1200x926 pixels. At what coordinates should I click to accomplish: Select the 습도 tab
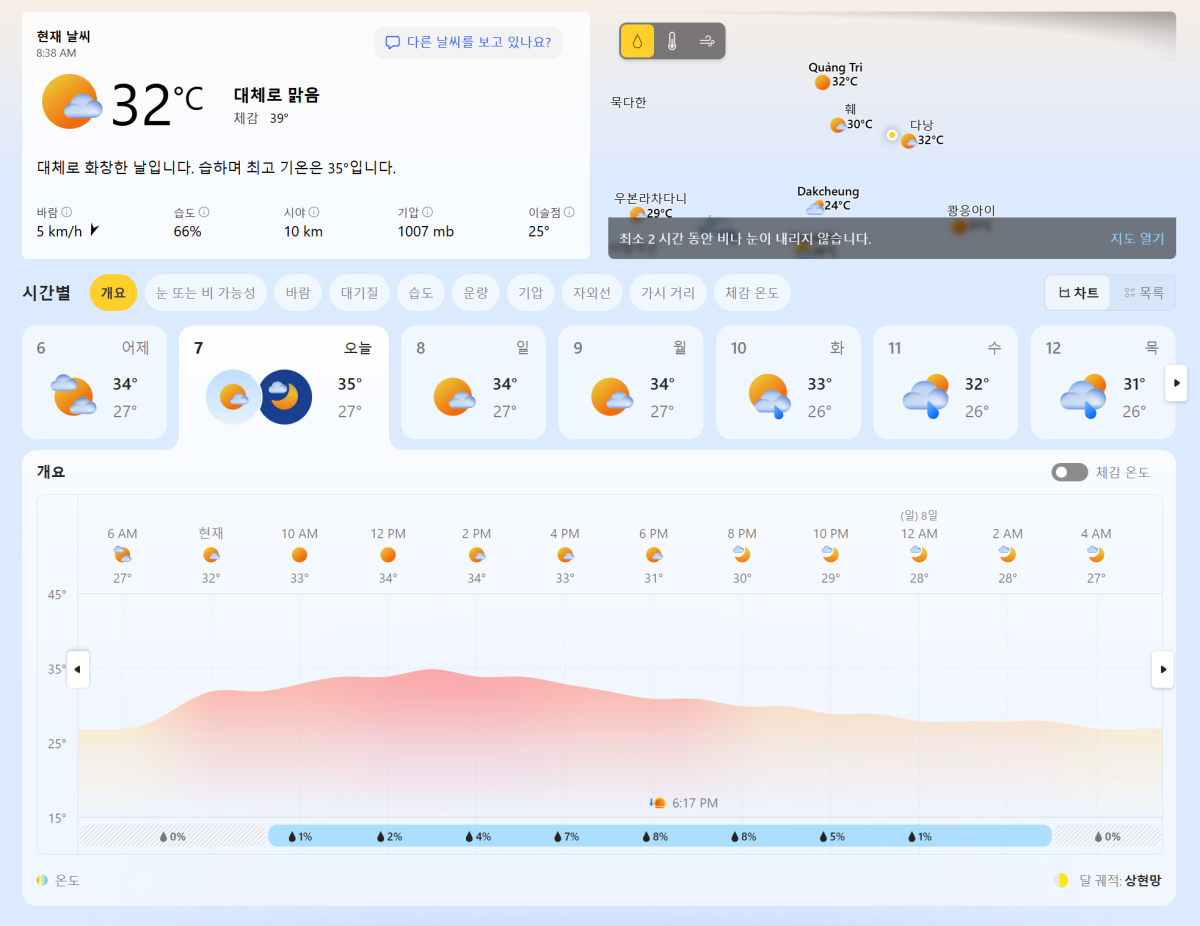420,293
